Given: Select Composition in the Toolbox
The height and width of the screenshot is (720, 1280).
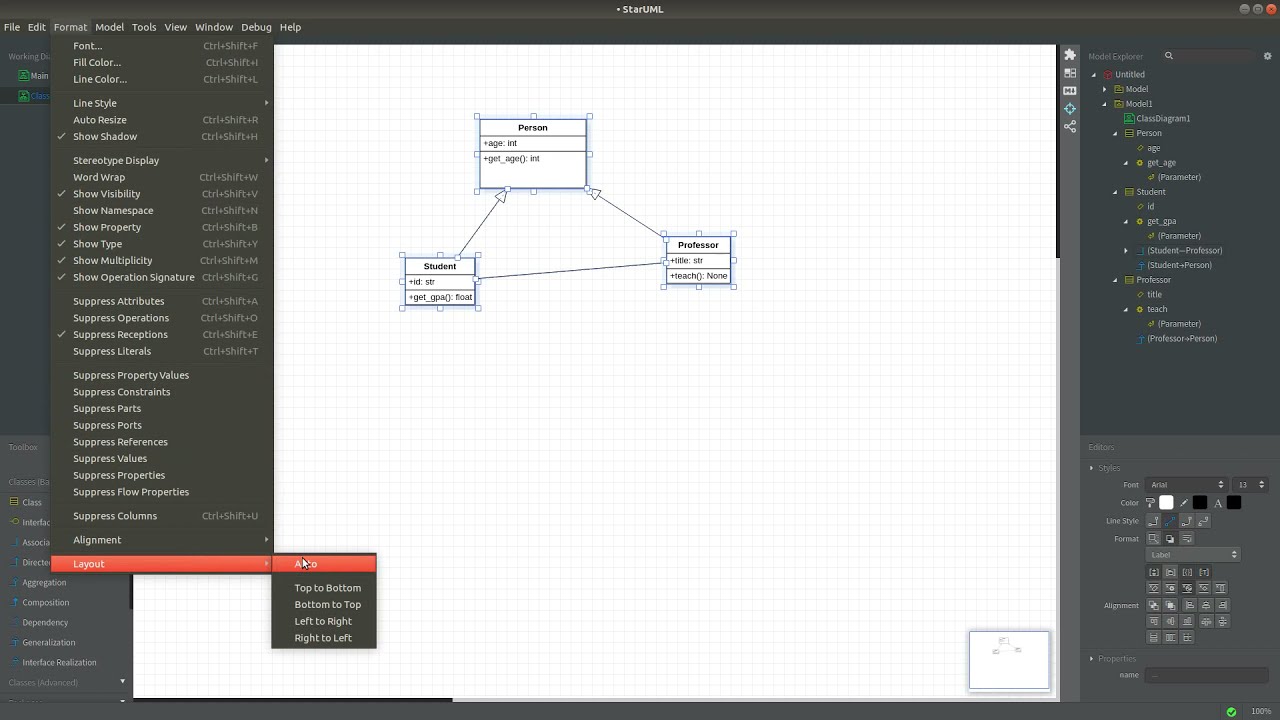Looking at the screenshot, I should 45,602.
